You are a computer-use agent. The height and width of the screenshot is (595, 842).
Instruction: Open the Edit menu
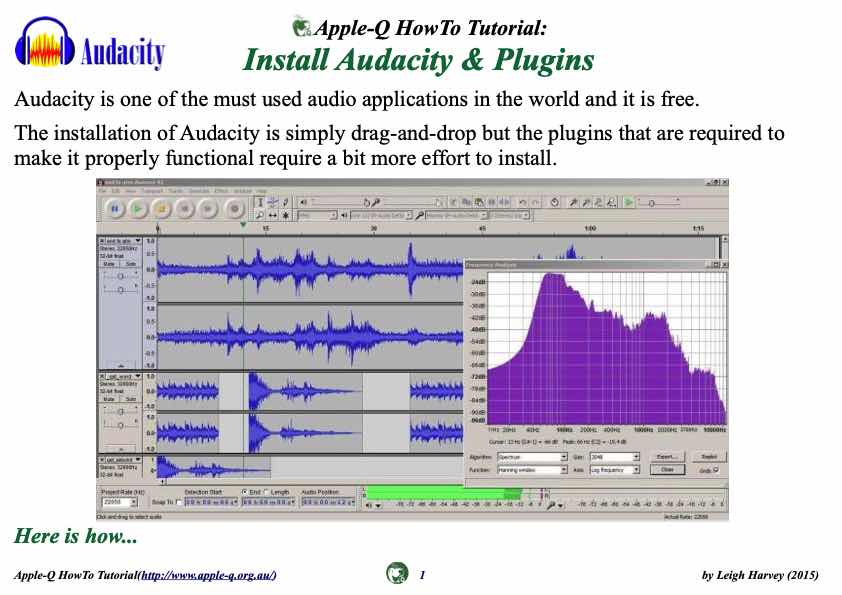[116, 191]
